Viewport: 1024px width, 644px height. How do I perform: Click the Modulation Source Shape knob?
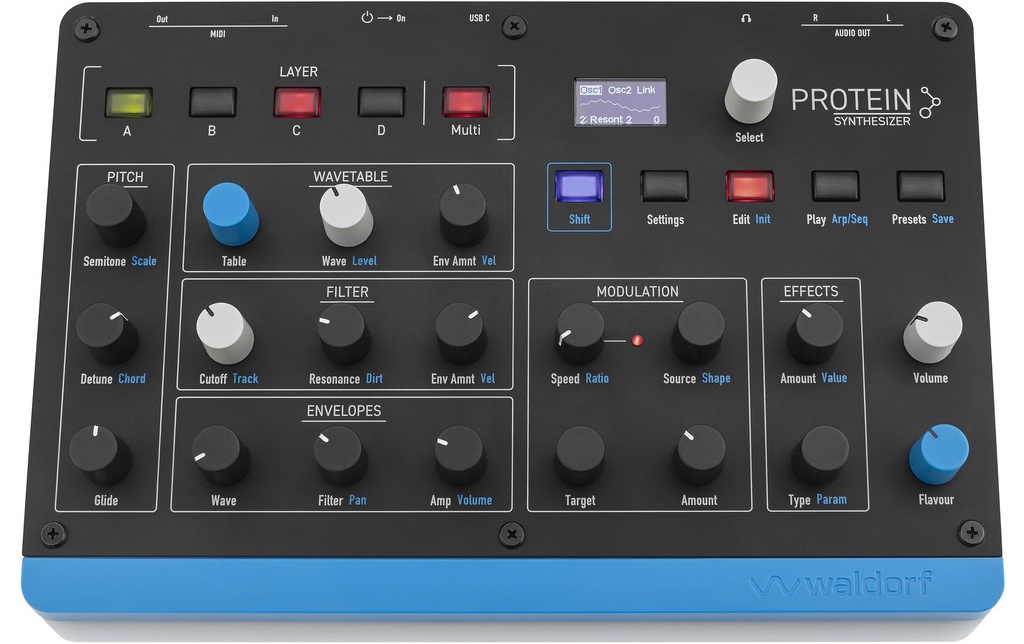699,332
